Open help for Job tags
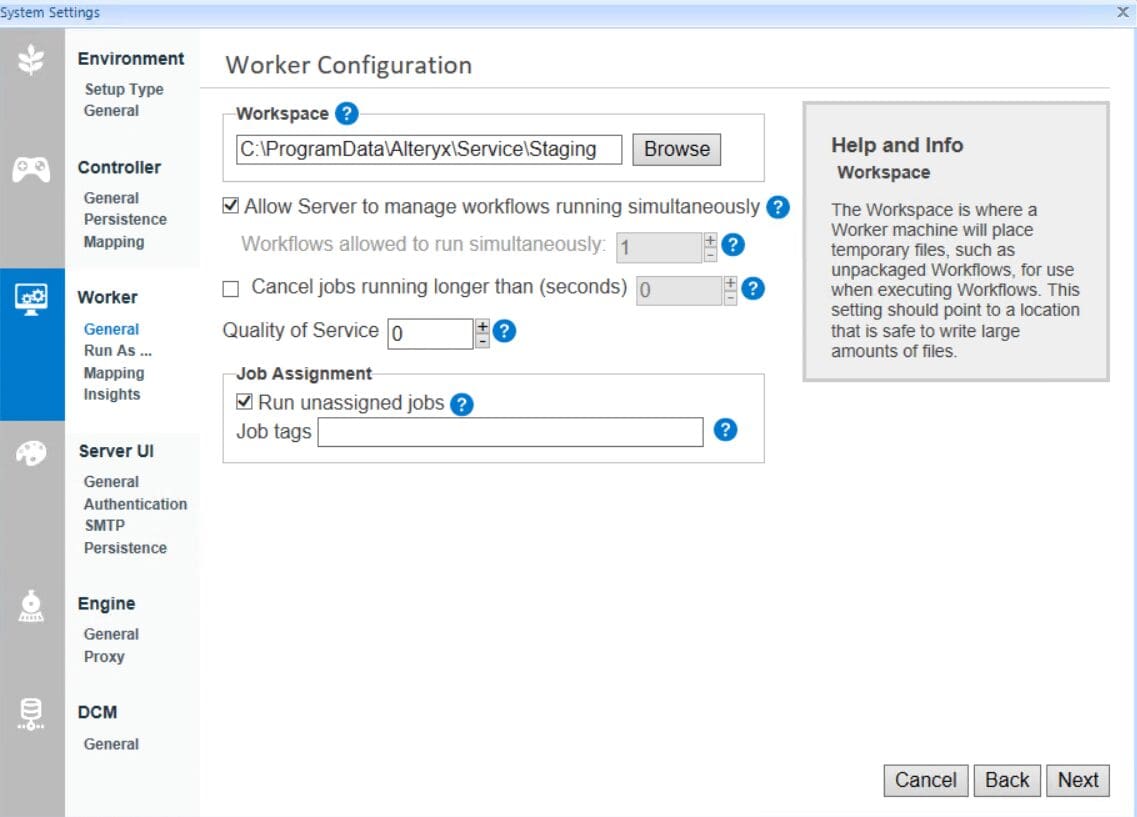The width and height of the screenshot is (1137, 817). tap(724, 431)
